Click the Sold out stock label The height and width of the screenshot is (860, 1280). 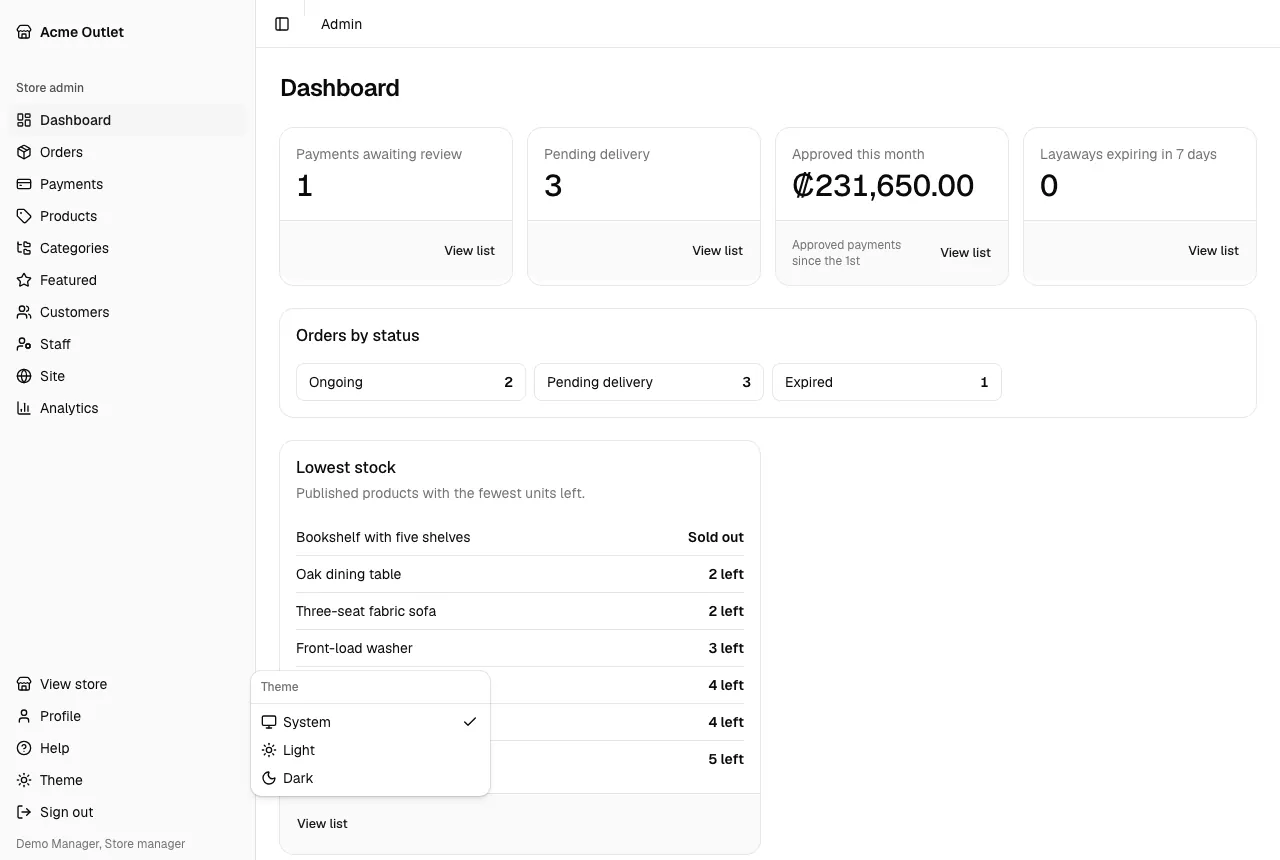point(716,537)
